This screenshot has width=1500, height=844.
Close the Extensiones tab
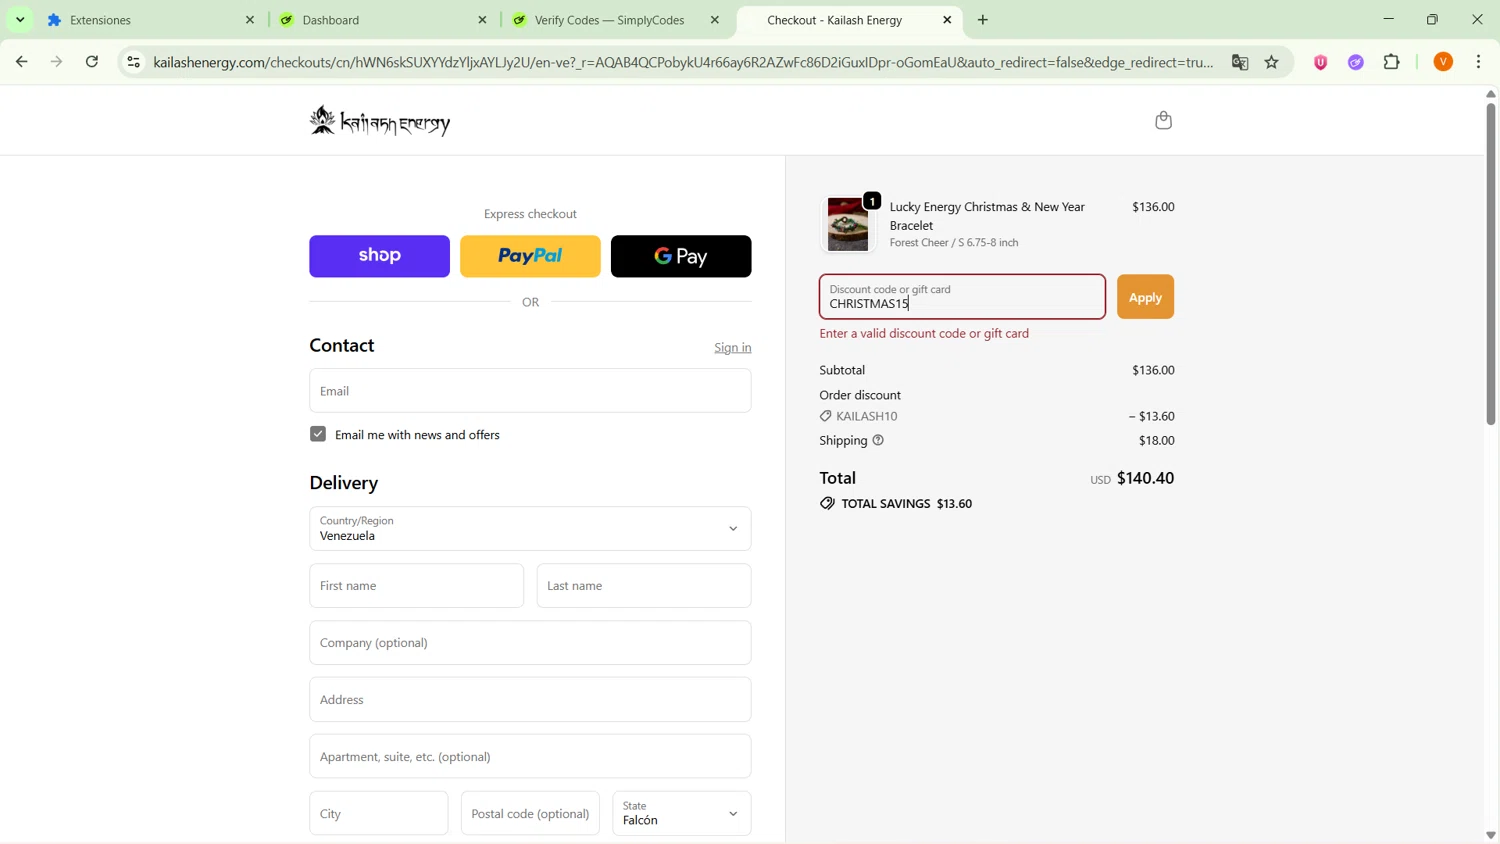pyautogui.click(x=250, y=20)
